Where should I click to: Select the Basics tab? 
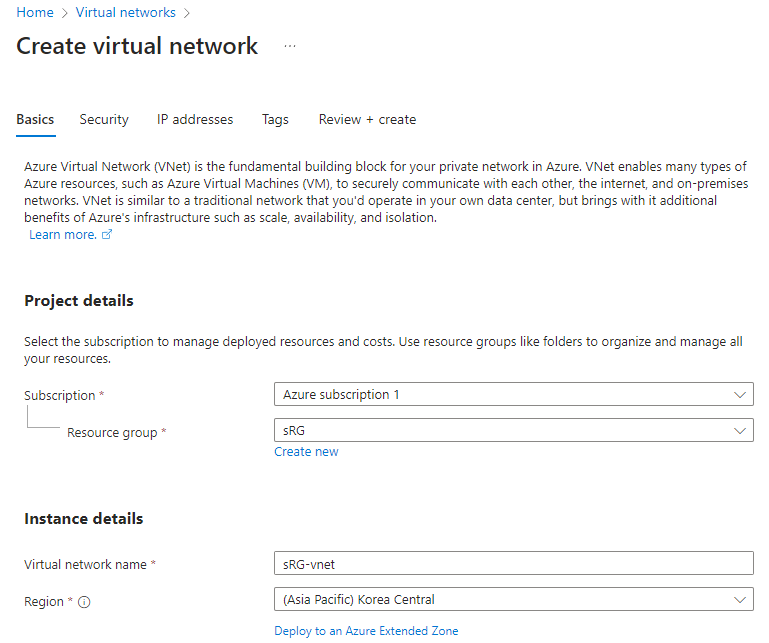[35, 119]
